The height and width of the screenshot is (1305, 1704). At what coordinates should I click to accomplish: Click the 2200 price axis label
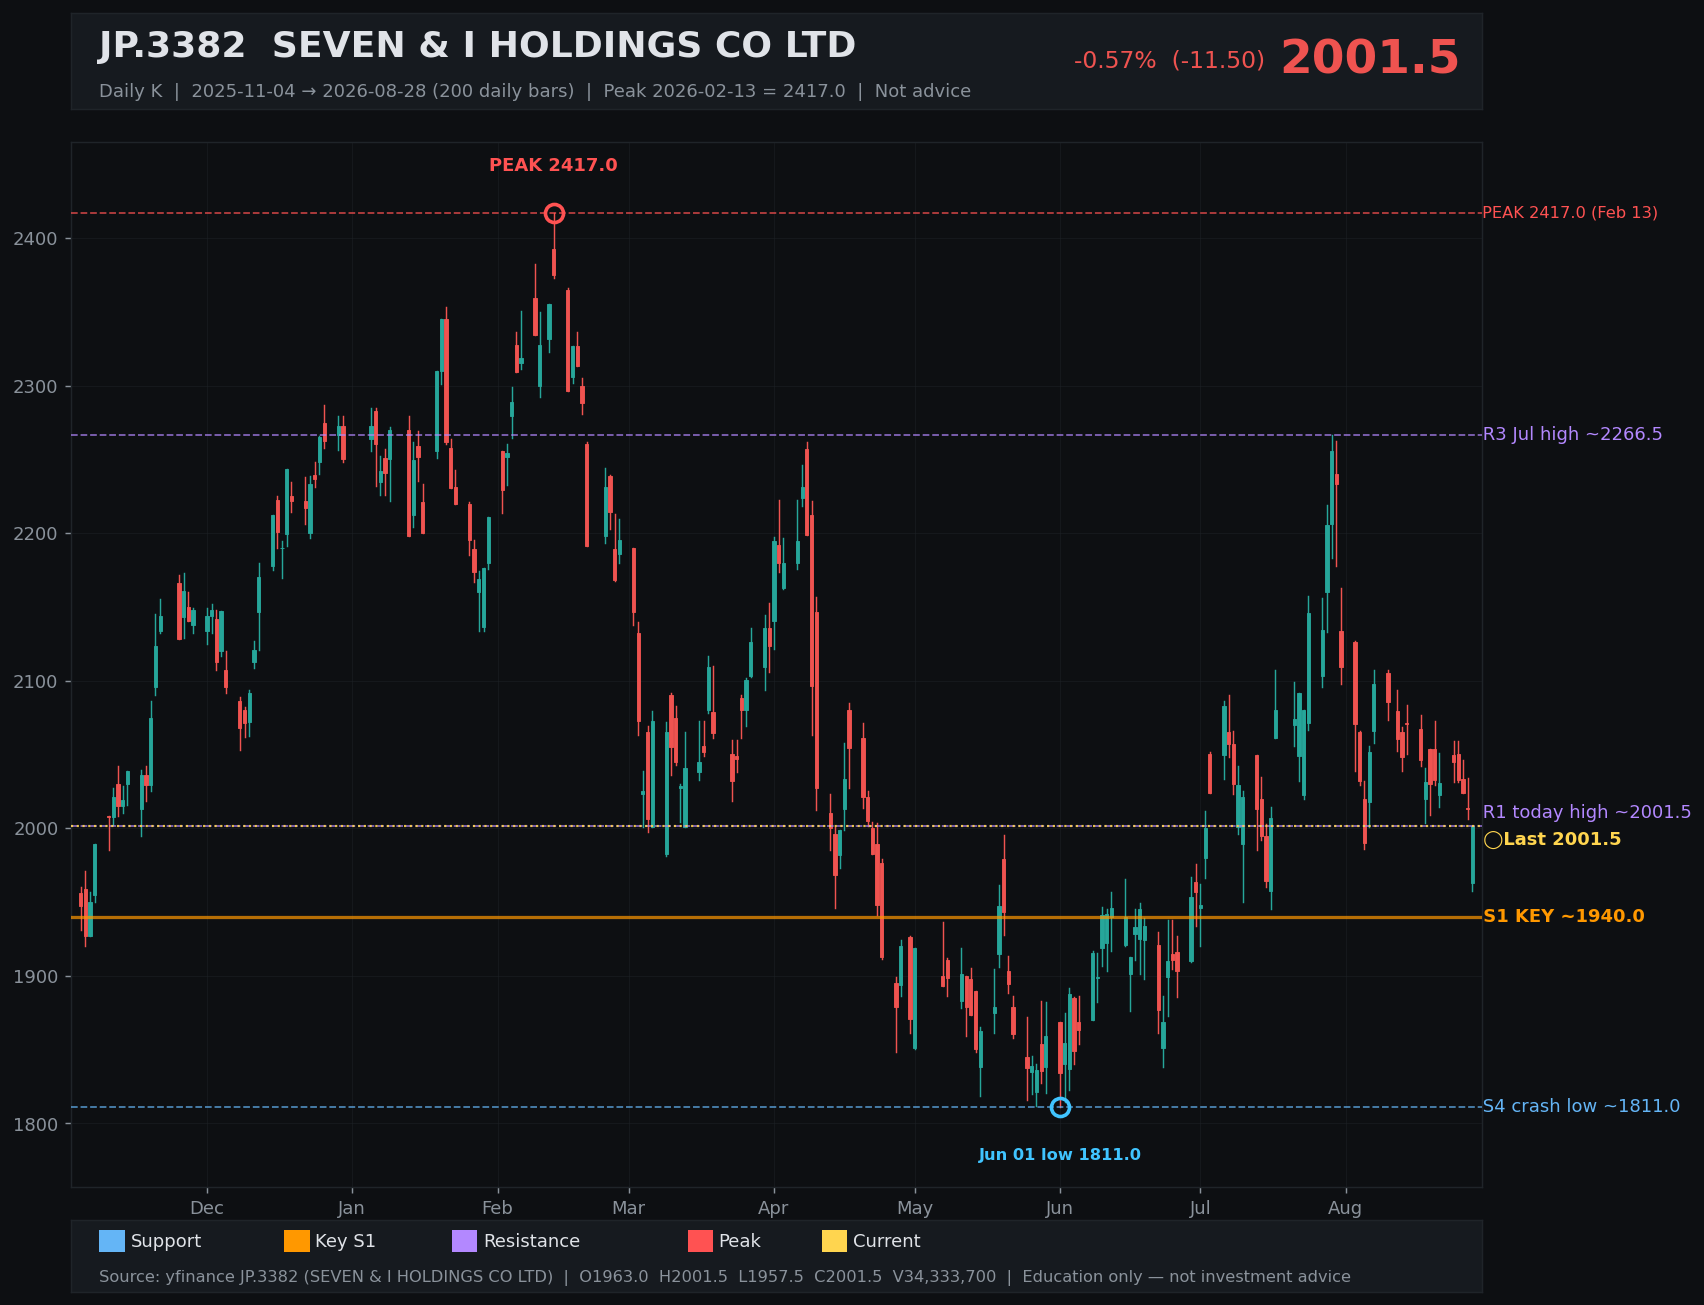(x=36, y=534)
